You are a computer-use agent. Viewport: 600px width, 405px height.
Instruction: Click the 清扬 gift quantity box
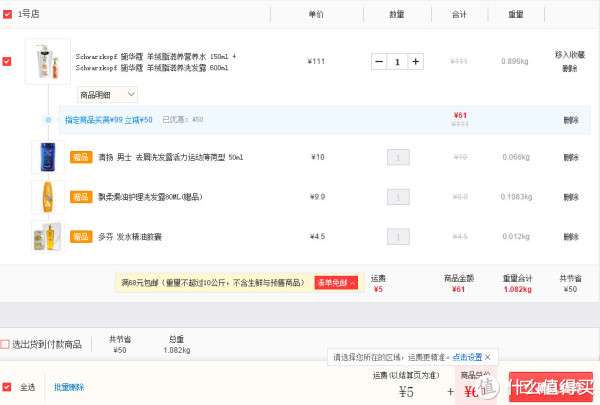click(x=398, y=157)
